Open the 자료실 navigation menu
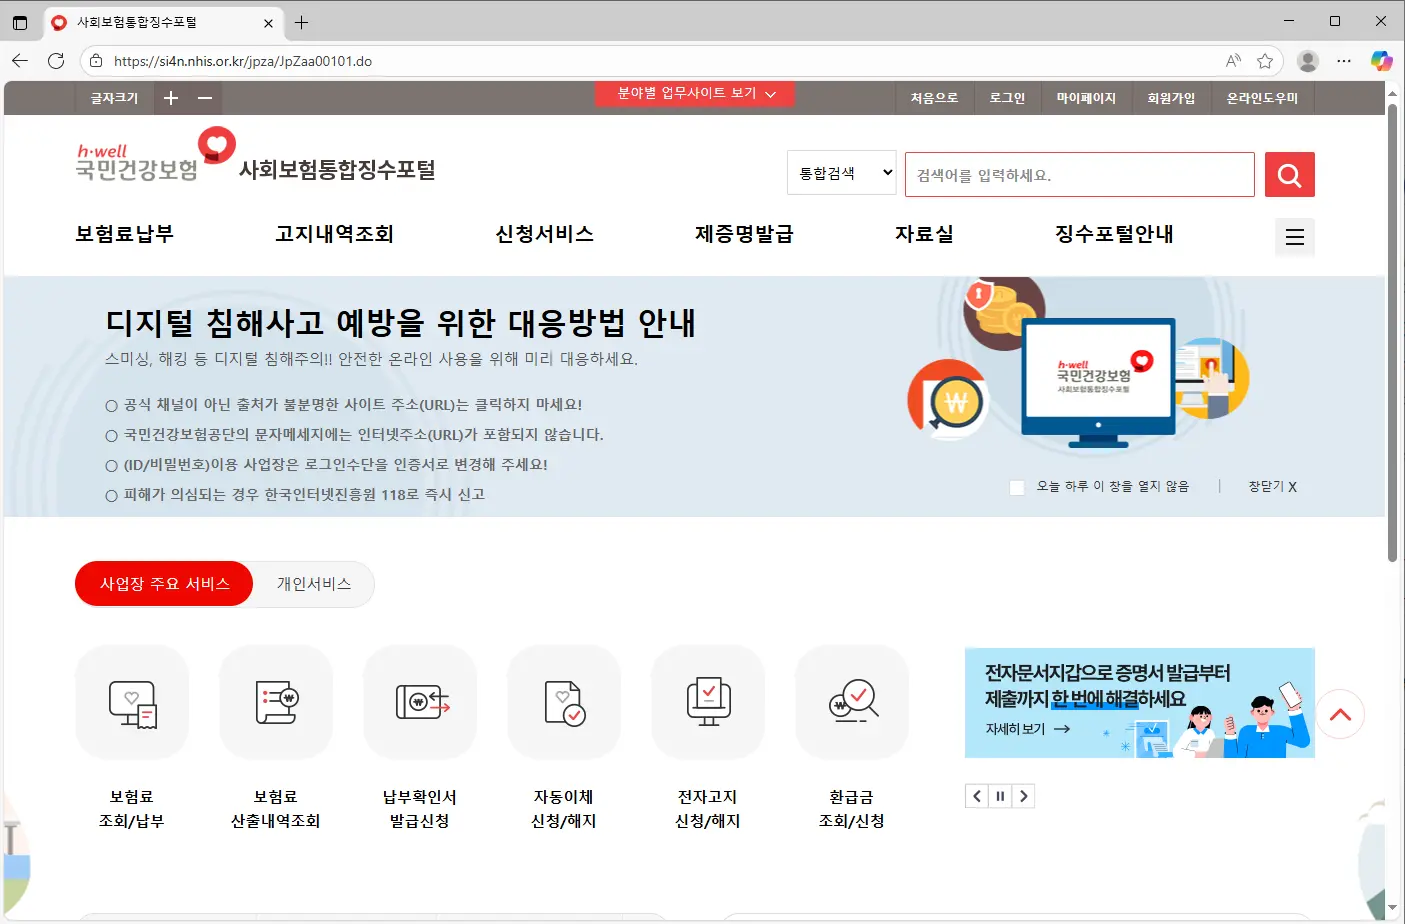1405x924 pixels. coord(925,234)
